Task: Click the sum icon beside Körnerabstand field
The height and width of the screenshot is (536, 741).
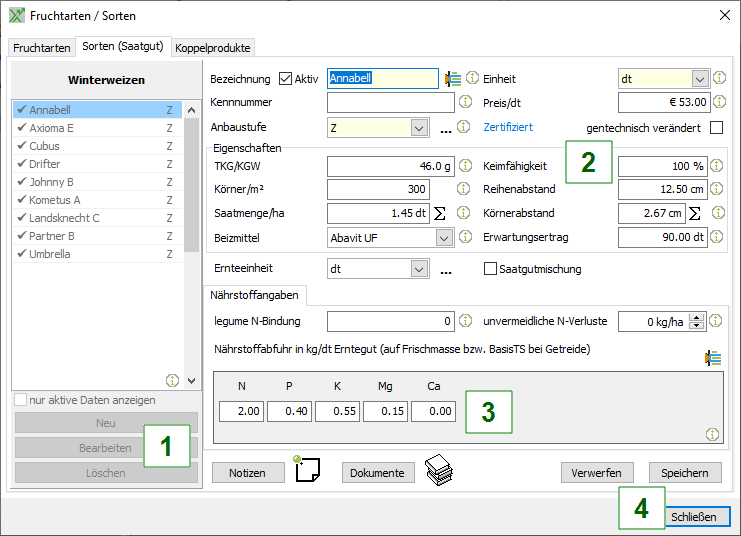Action: 695,213
